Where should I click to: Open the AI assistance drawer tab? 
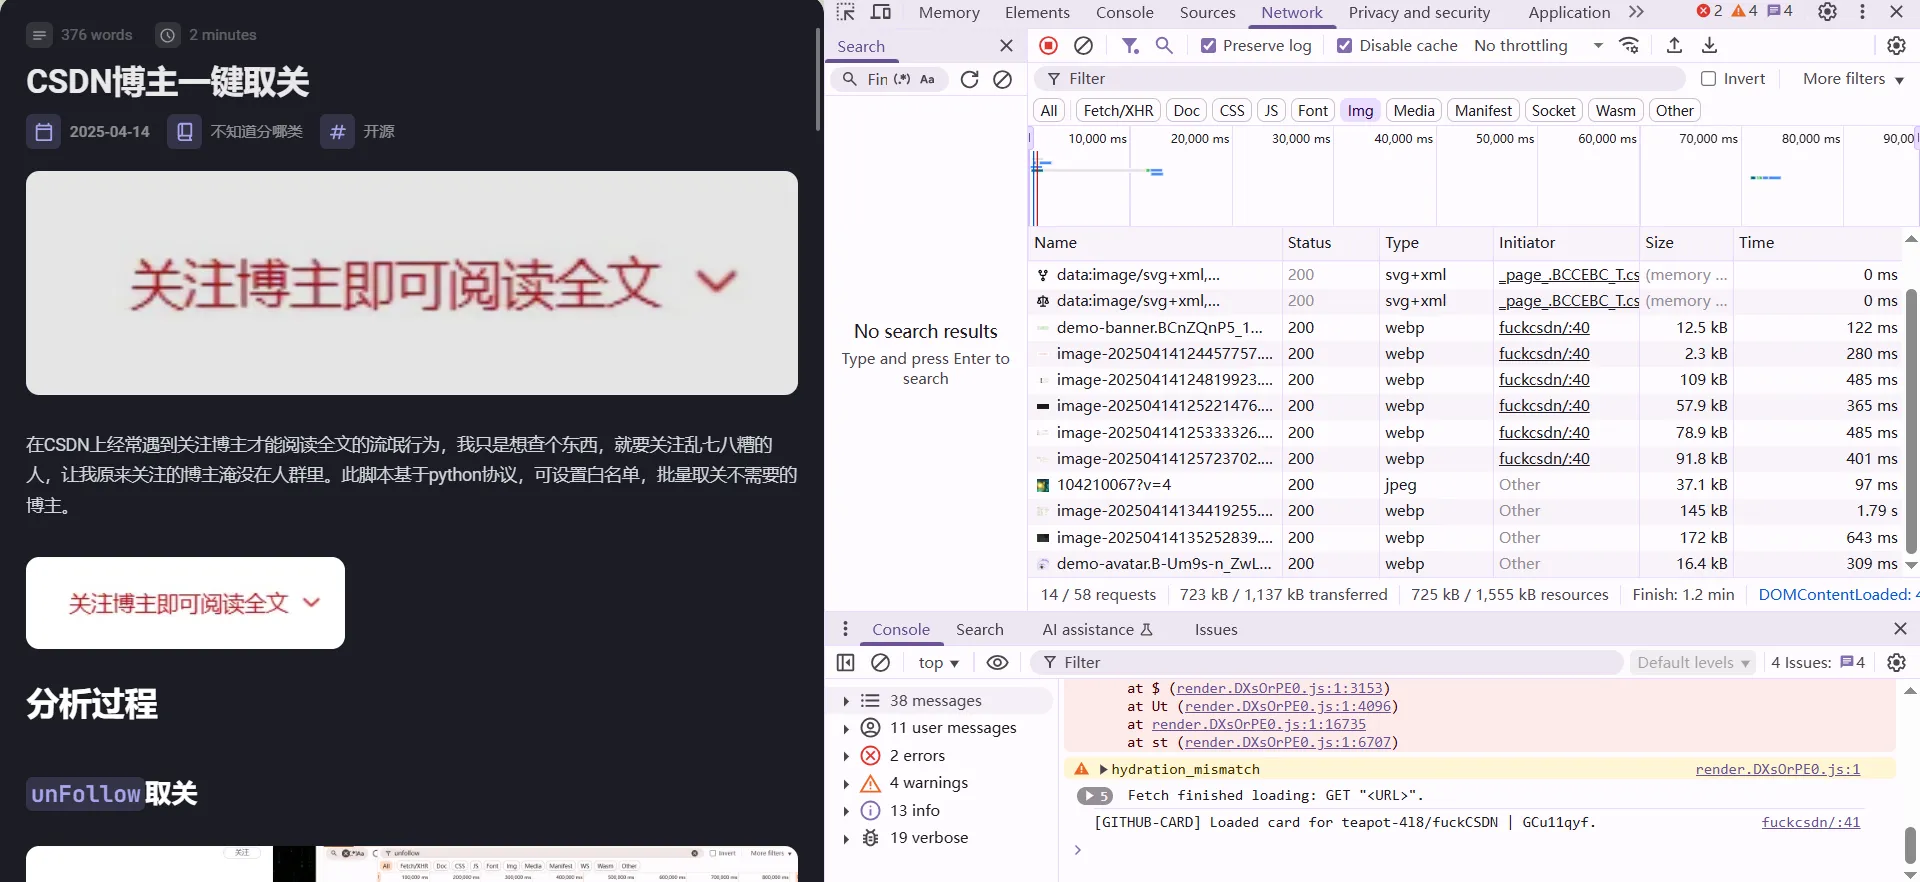(x=1097, y=629)
